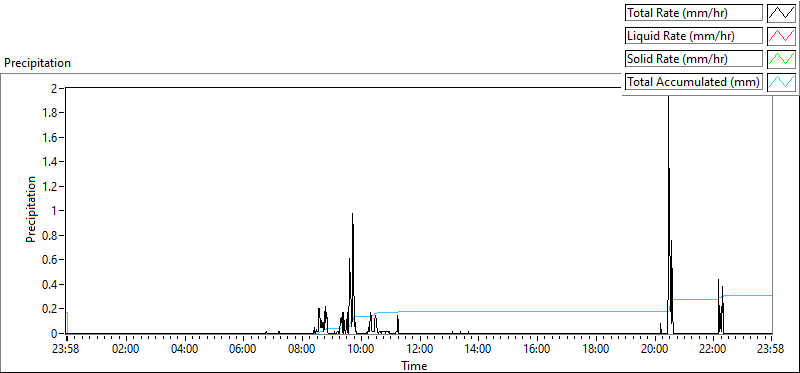
Task: Click the 12:00 time axis label
Action: [x=420, y=350]
